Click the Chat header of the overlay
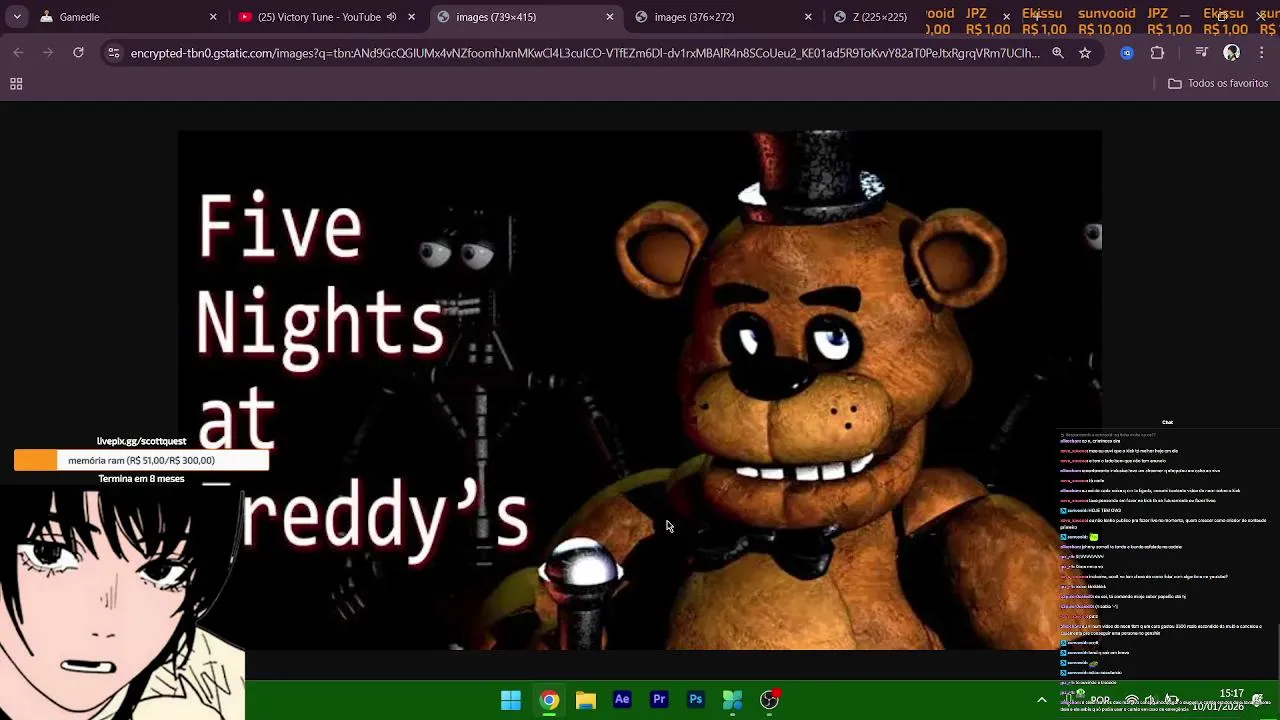Image resolution: width=1280 pixels, height=720 pixels. pos(1167,423)
